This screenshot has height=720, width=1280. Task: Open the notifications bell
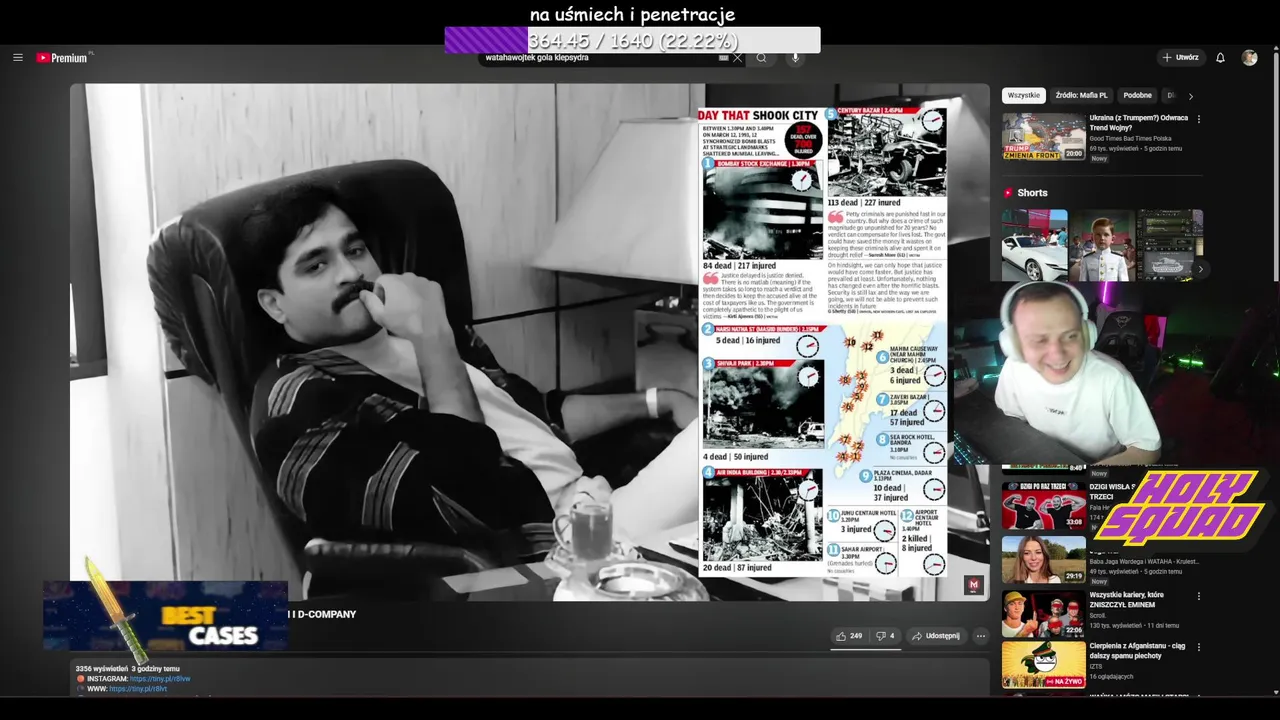(1220, 58)
